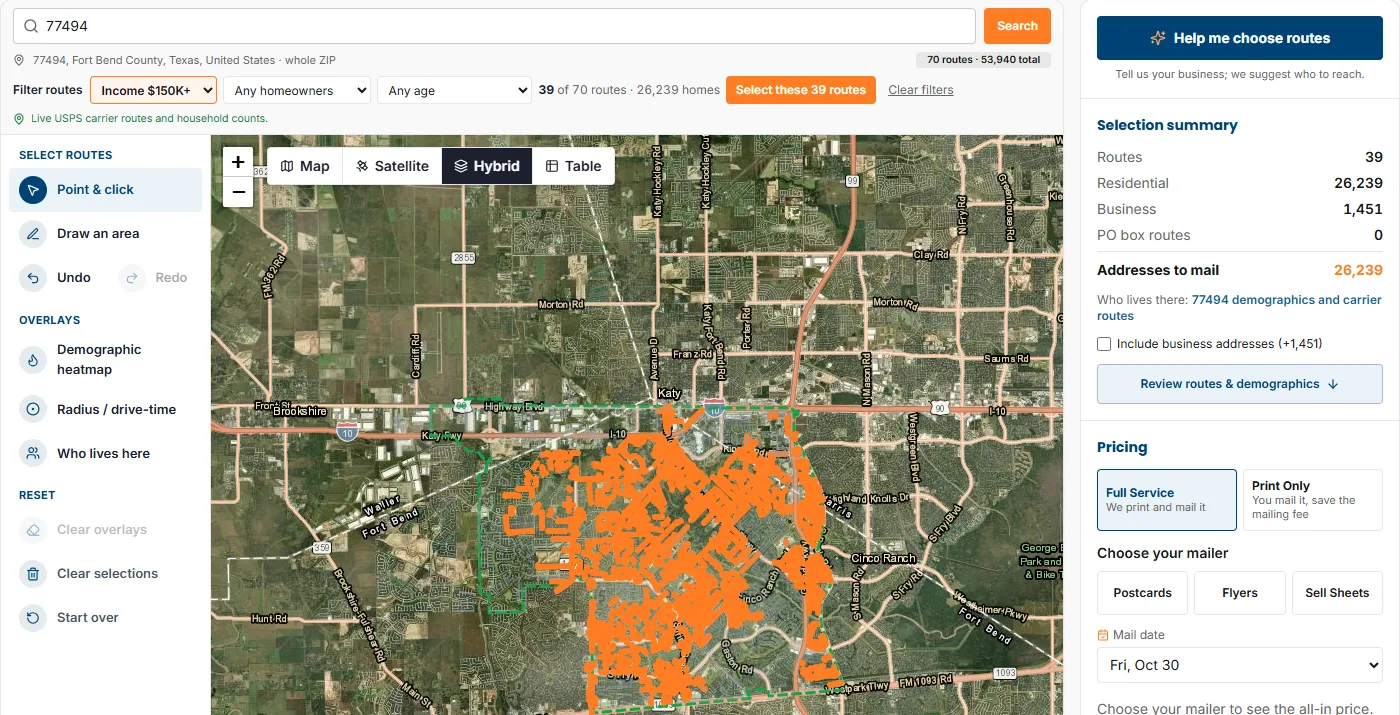Click the down arrow in Review routes button
The width and height of the screenshot is (1400, 715).
coord(1333,384)
